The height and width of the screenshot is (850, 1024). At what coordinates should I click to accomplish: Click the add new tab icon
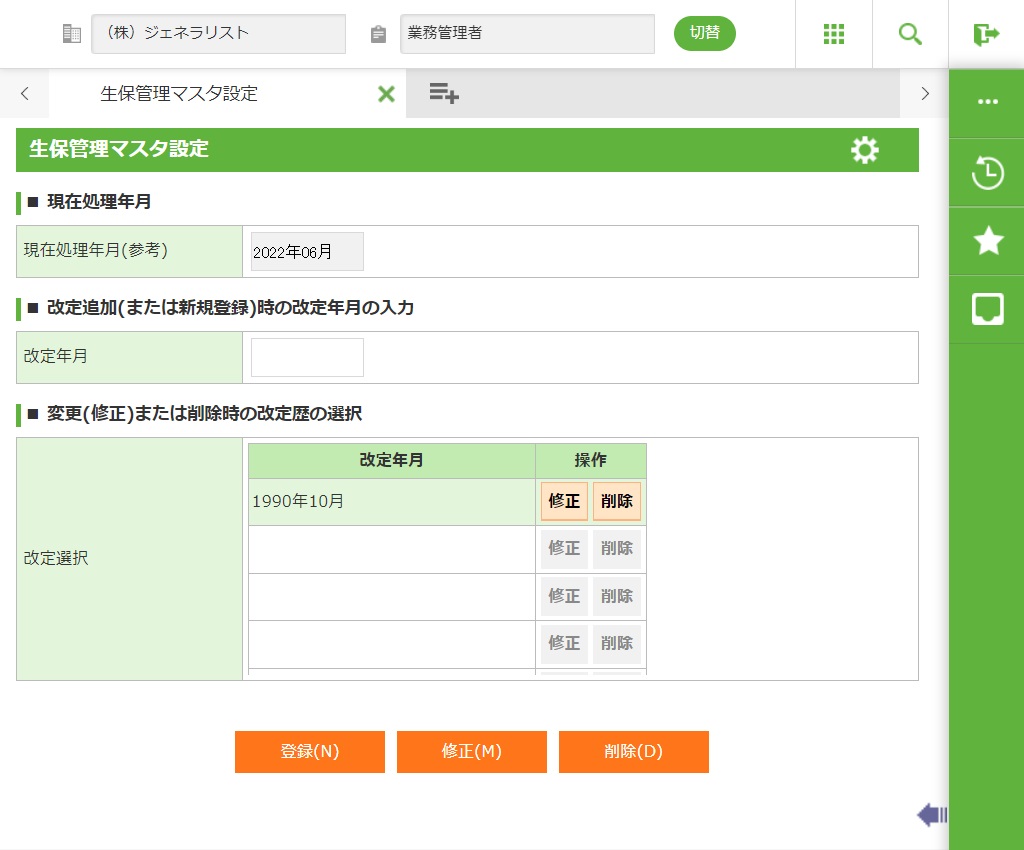444,94
